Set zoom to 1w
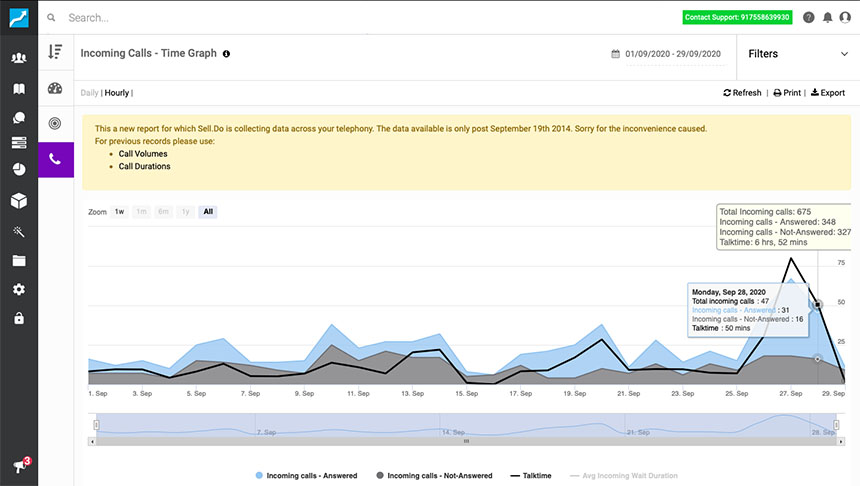 coord(120,212)
